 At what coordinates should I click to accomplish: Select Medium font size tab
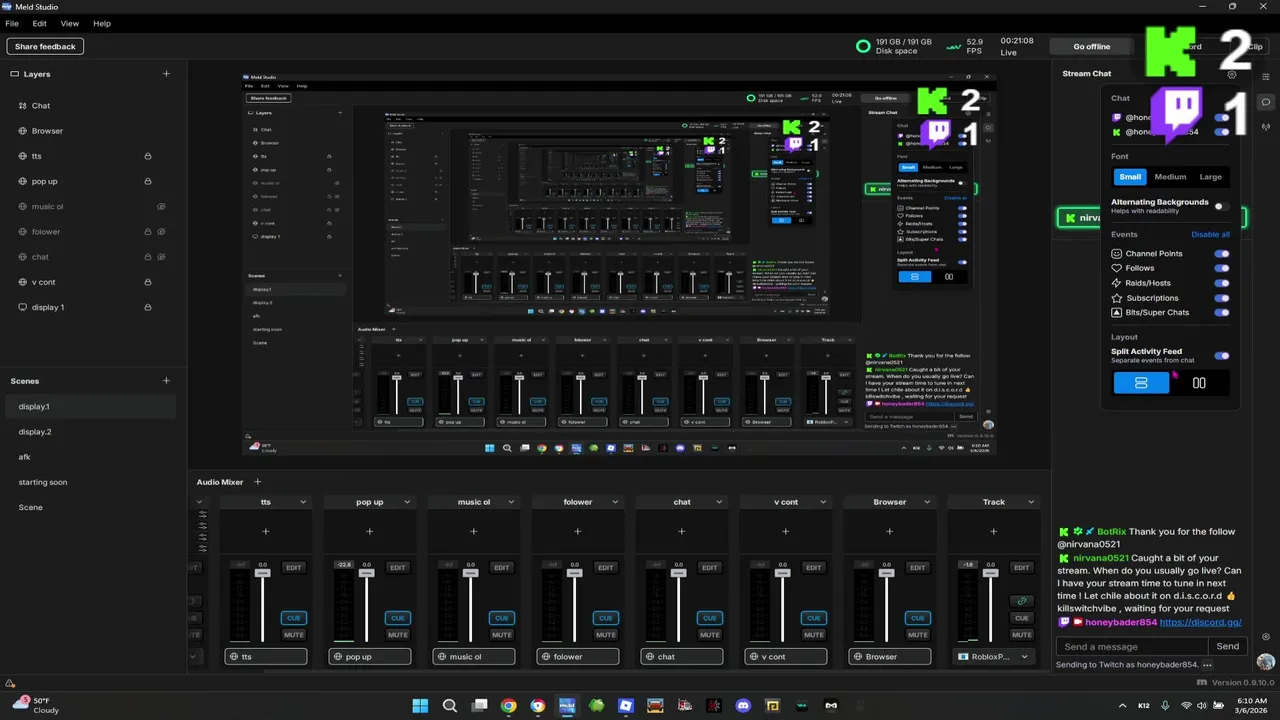(x=1170, y=177)
